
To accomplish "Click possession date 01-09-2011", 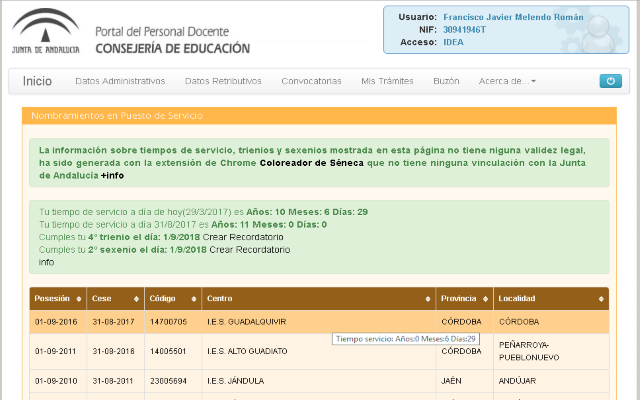I will tap(56, 351).
